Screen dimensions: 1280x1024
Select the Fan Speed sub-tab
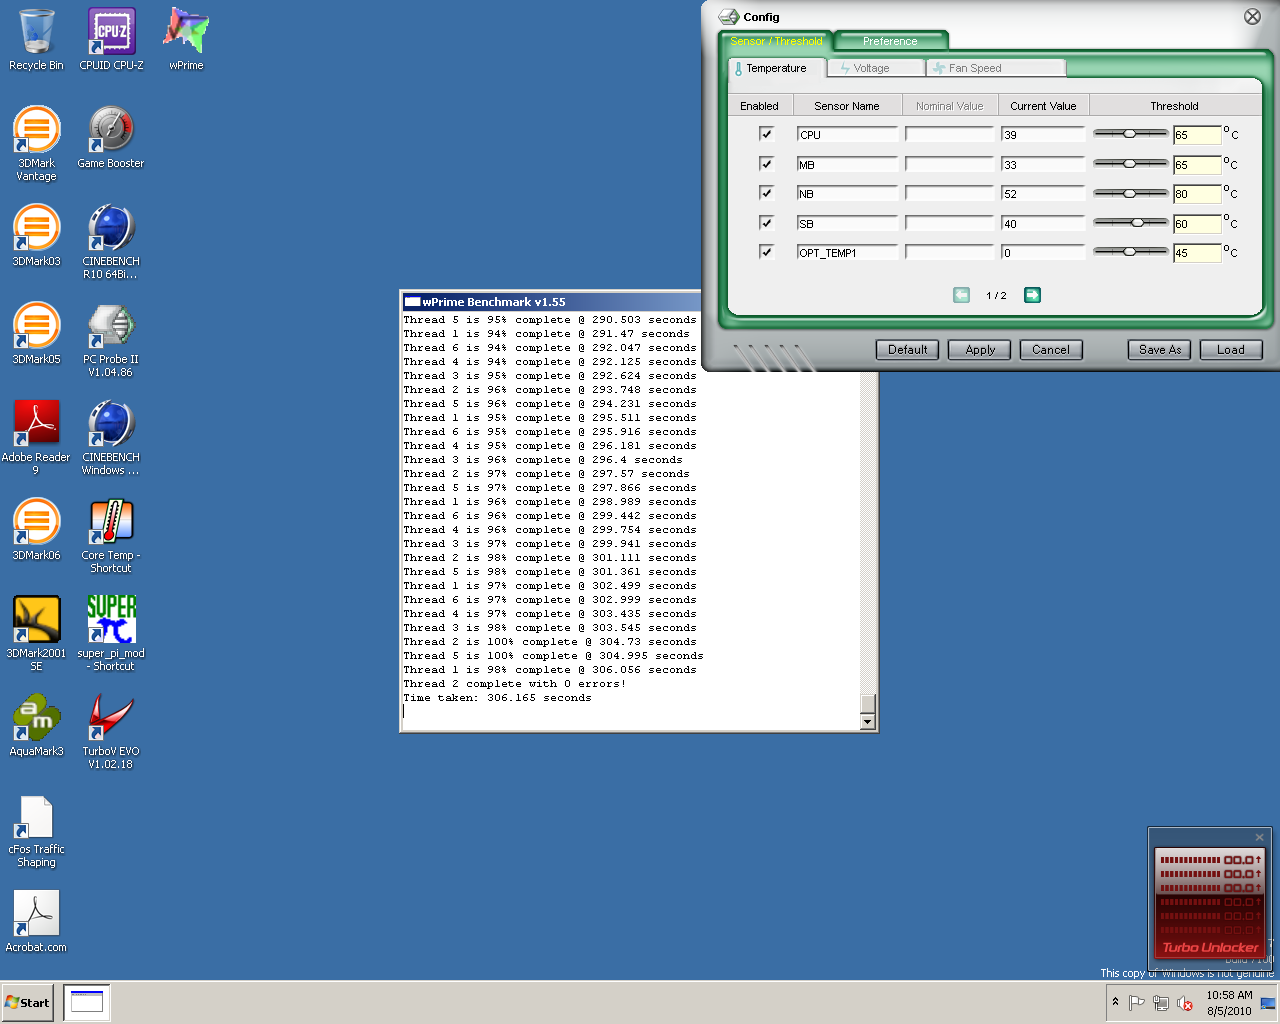[x=995, y=68]
